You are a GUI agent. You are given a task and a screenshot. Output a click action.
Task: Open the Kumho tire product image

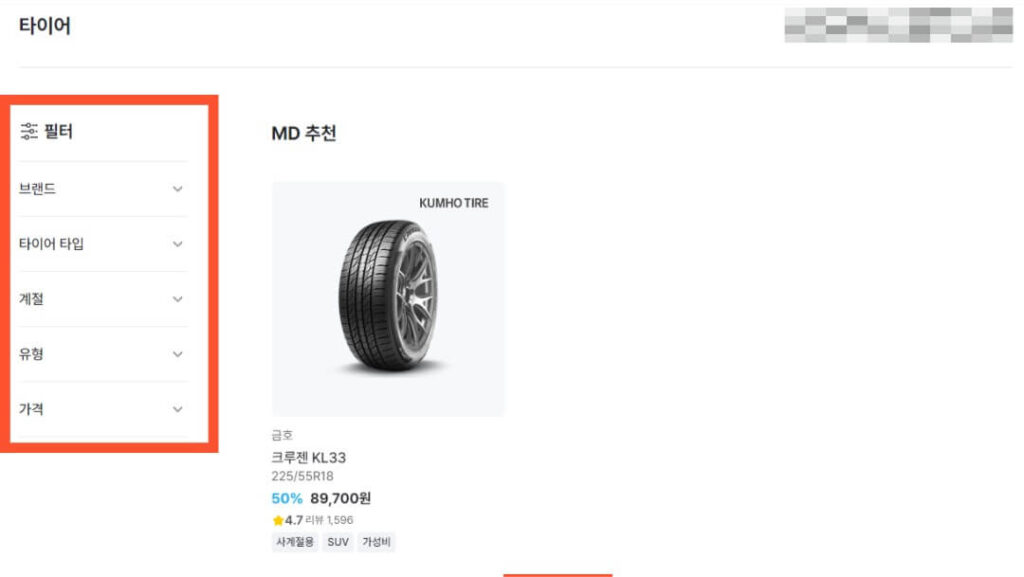click(388, 299)
